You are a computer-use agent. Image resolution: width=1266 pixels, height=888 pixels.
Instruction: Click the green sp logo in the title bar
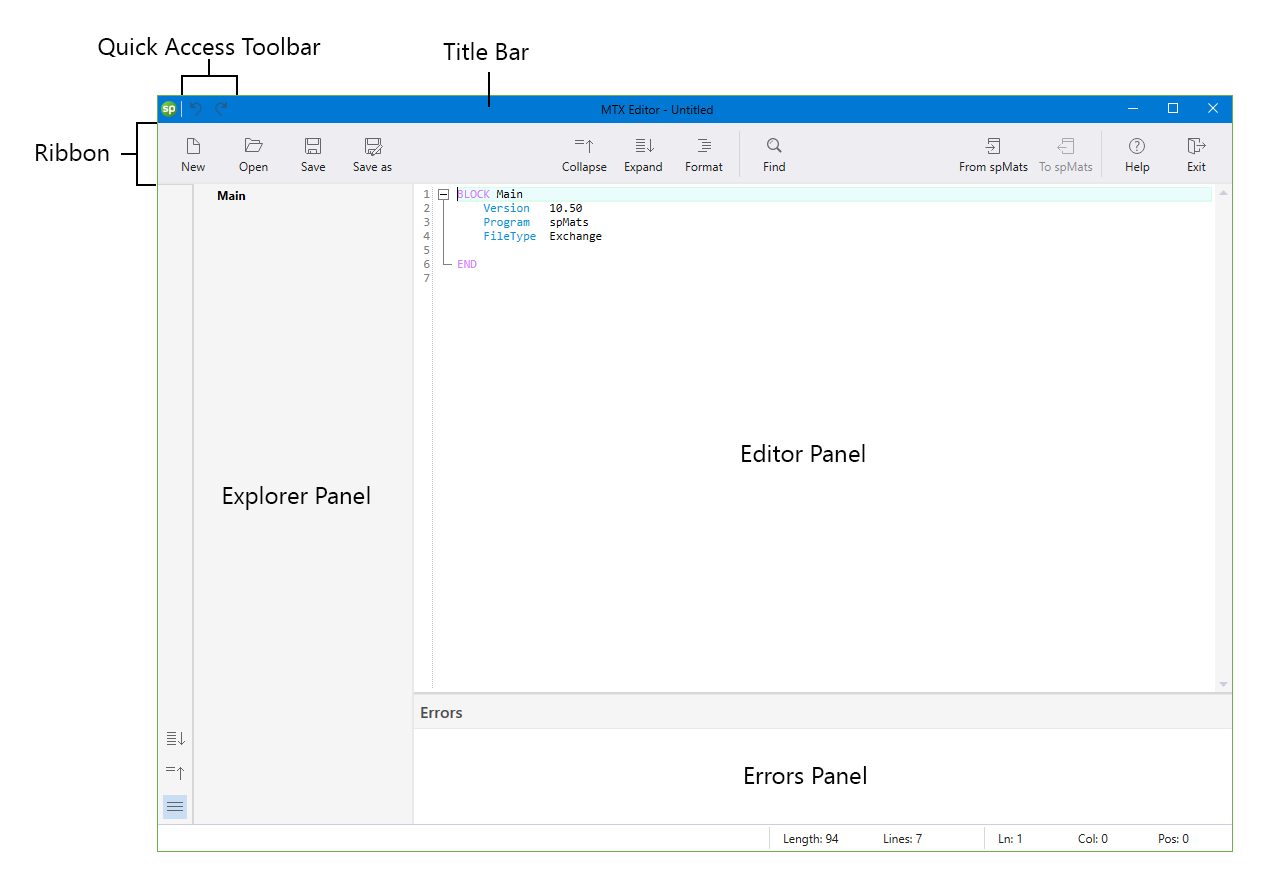tap(169, 109)
